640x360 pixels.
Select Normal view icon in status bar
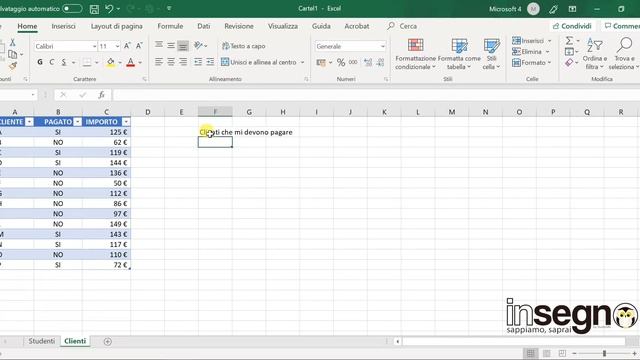530,353
